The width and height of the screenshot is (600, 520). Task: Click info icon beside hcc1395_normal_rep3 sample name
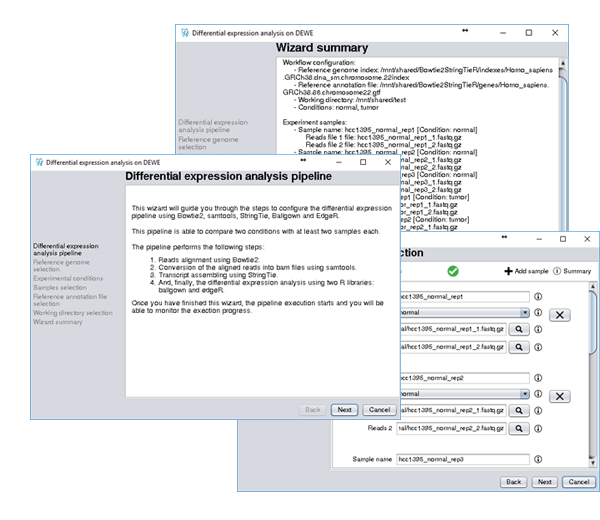point(538,459)
